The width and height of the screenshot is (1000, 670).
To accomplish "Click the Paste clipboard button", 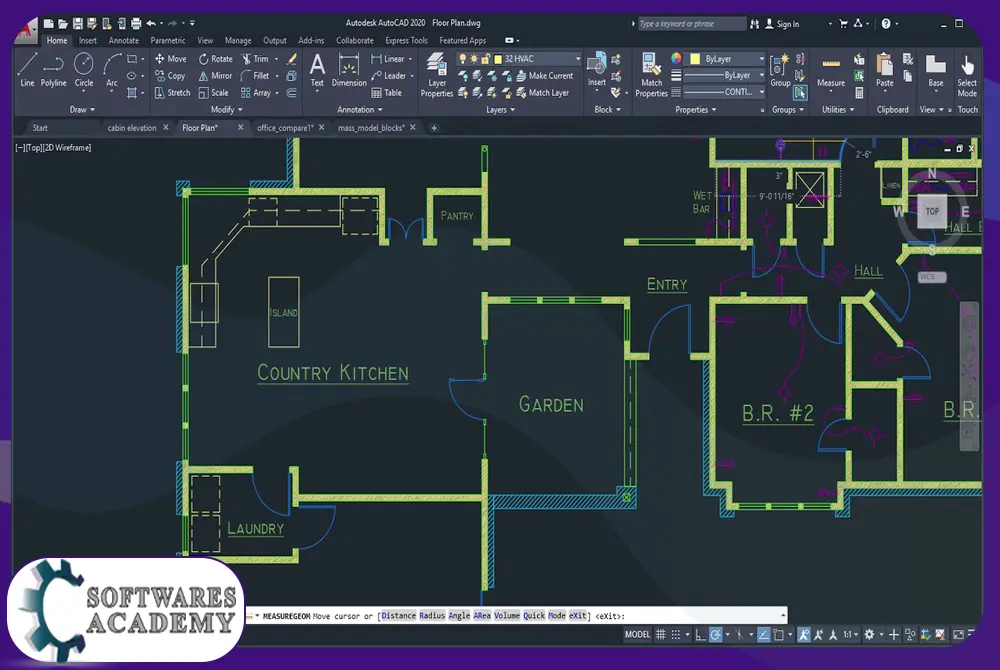I will 885,70.
